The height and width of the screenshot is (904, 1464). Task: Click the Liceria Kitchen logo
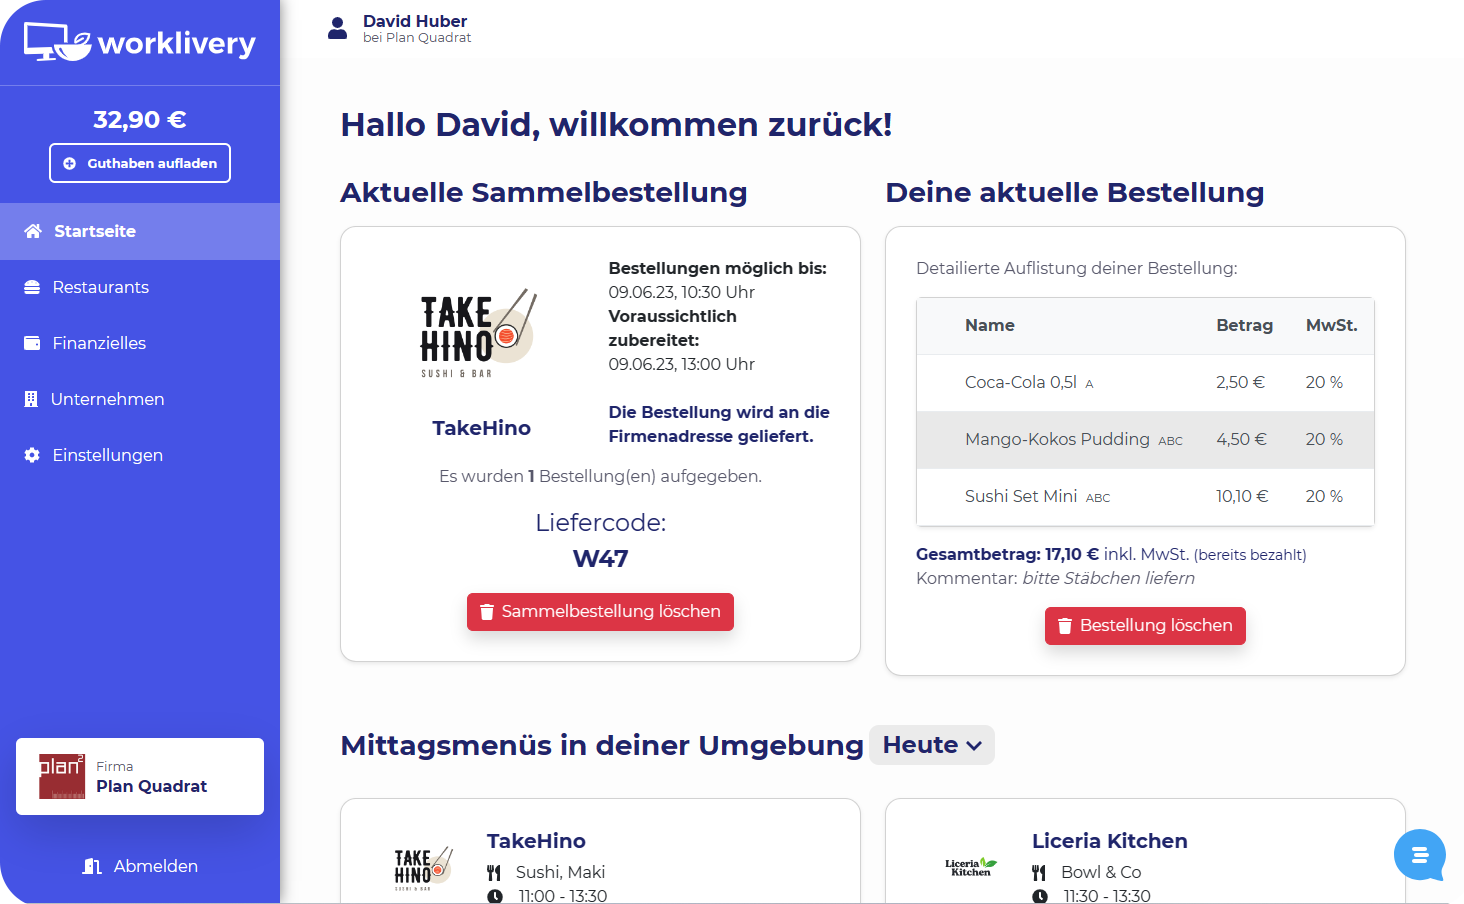pyautogui.click(x=970, y=867)
